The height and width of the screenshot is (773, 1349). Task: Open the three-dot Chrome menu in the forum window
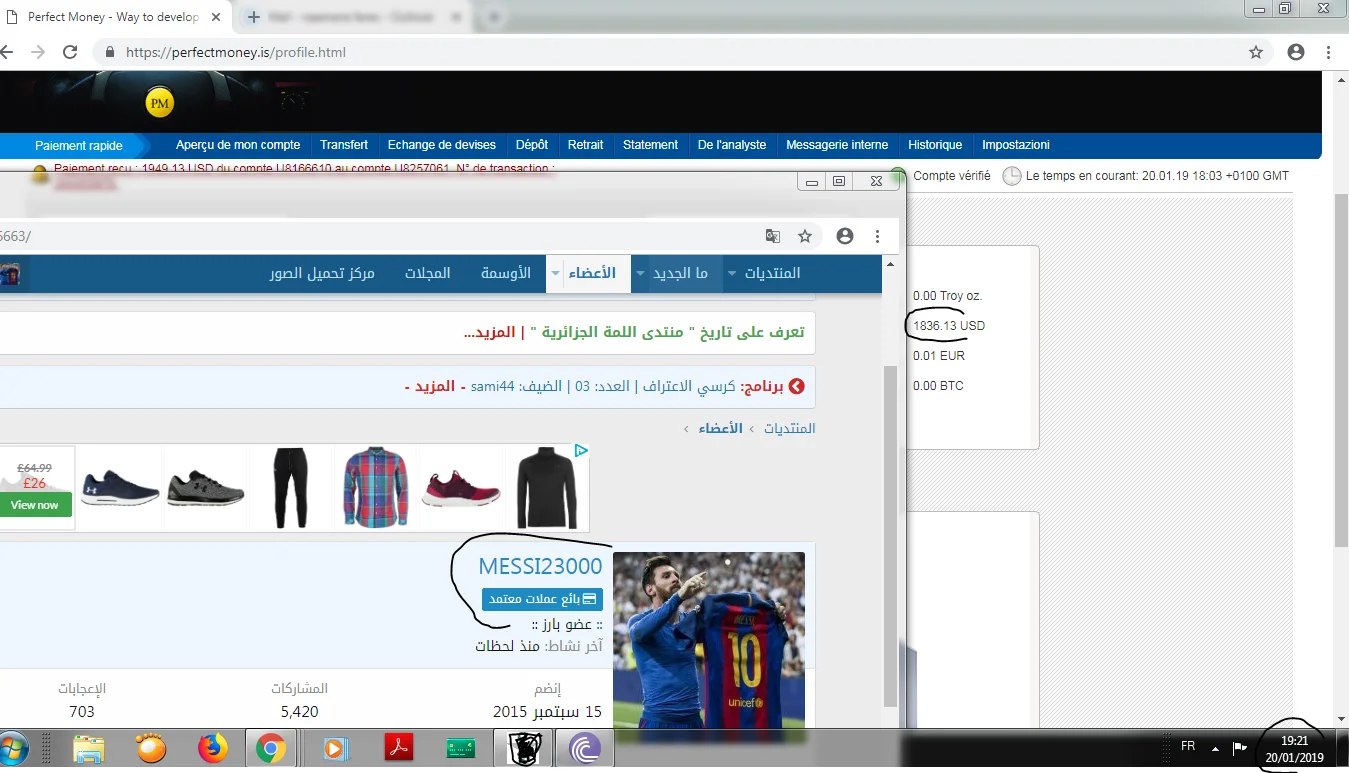point(877,236)
